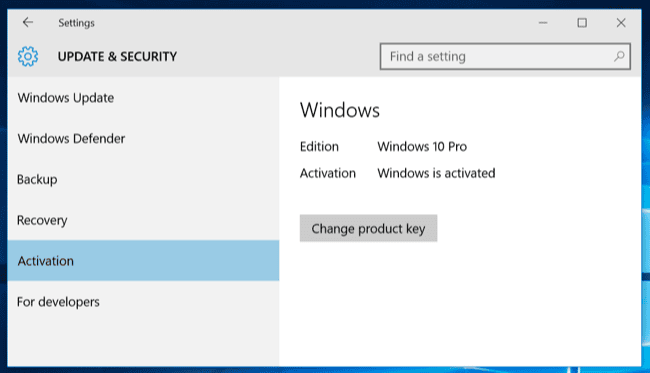650x373 pixels.
Task: Open the Windows Defender section
Action: click(x=143, y=138)
